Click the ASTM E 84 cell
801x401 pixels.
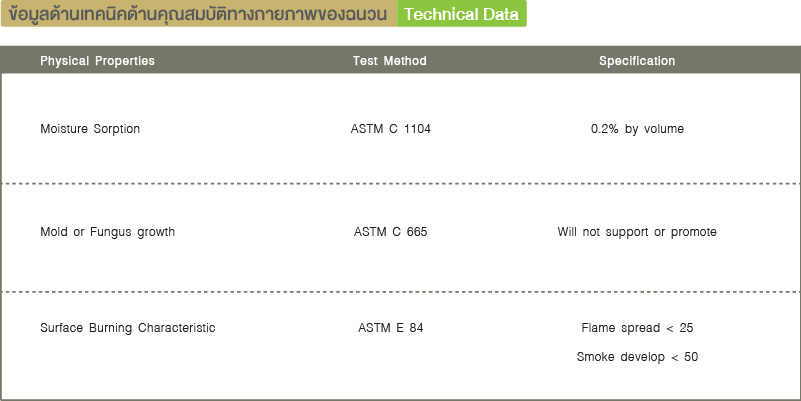point(390,328)
